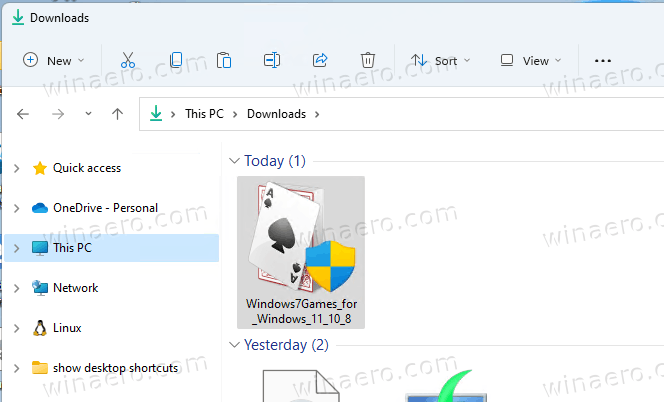Viewport: 664px width, 402px height.
Task: Open chevron after This PC in breadcrumb
Action: pos(235,114)
